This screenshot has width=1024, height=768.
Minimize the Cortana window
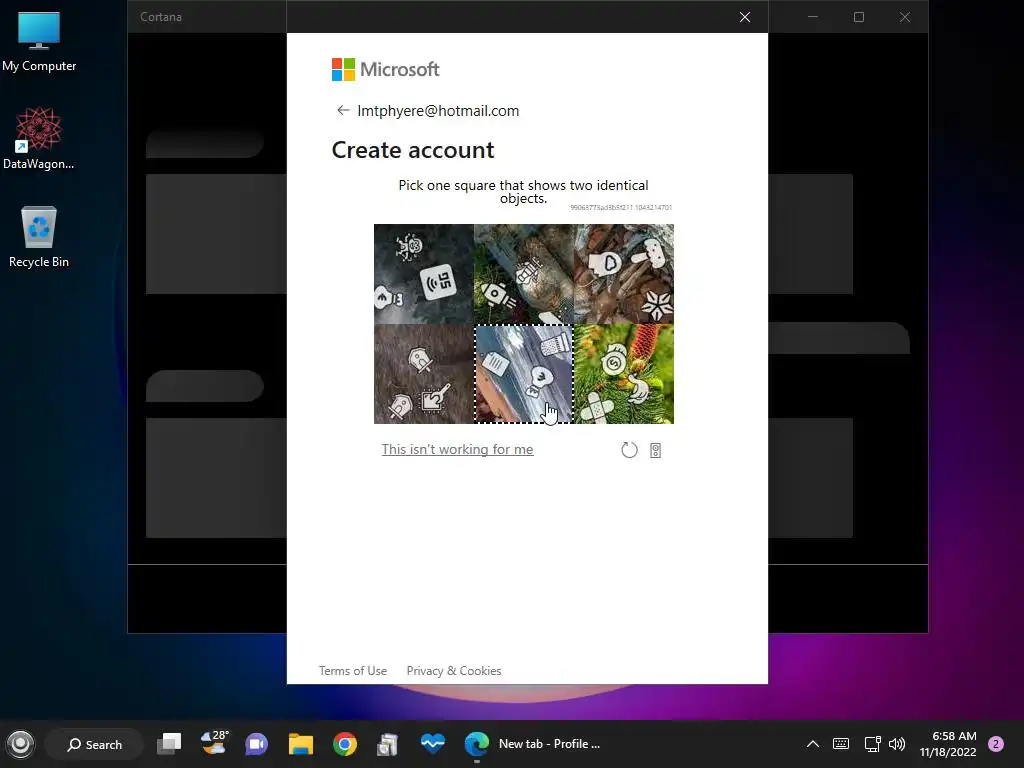click(x=813, y=17)
